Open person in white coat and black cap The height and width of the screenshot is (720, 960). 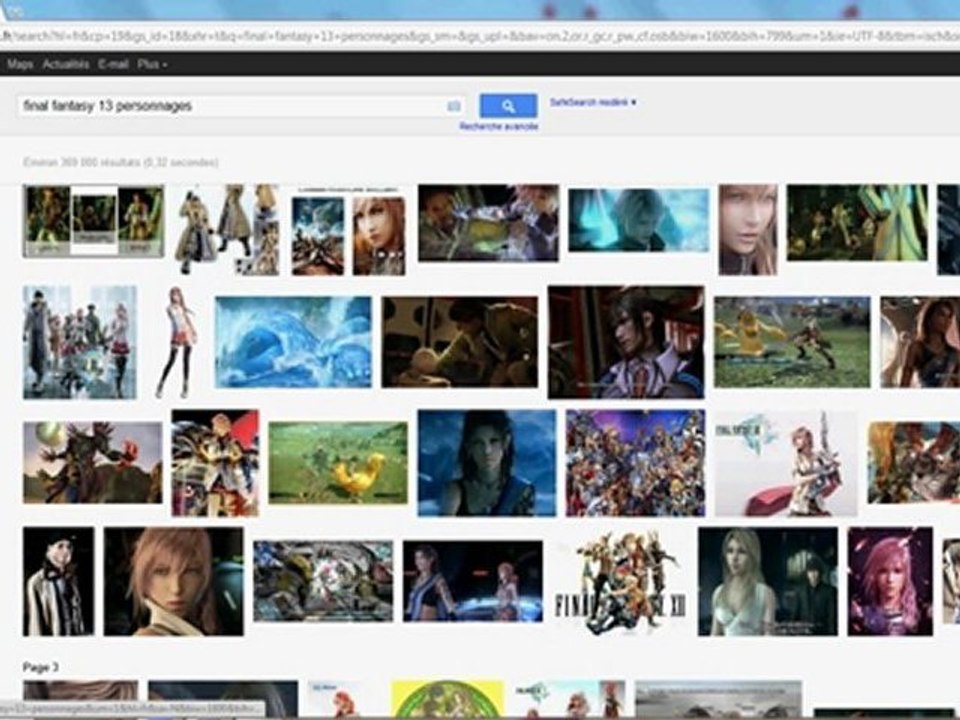click(58, 581)
